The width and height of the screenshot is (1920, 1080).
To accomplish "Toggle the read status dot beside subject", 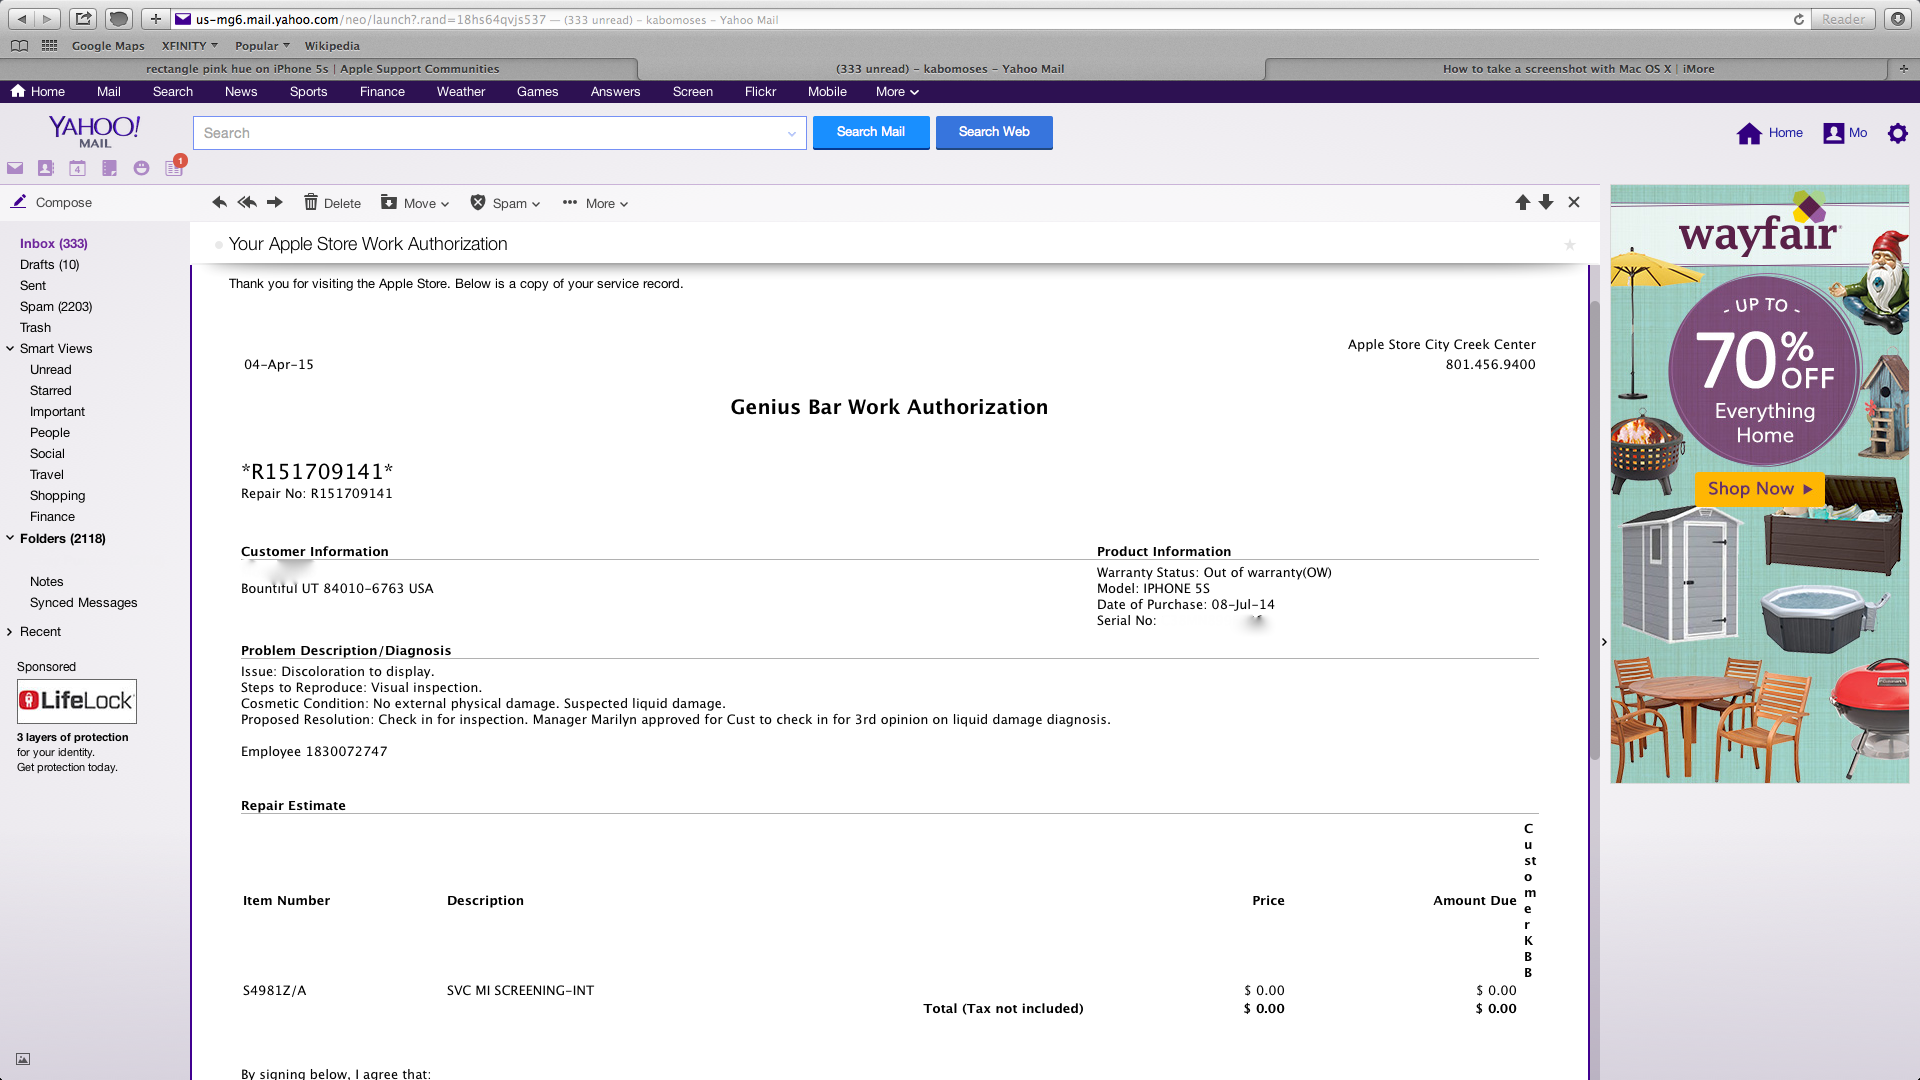I will [218, 245].
